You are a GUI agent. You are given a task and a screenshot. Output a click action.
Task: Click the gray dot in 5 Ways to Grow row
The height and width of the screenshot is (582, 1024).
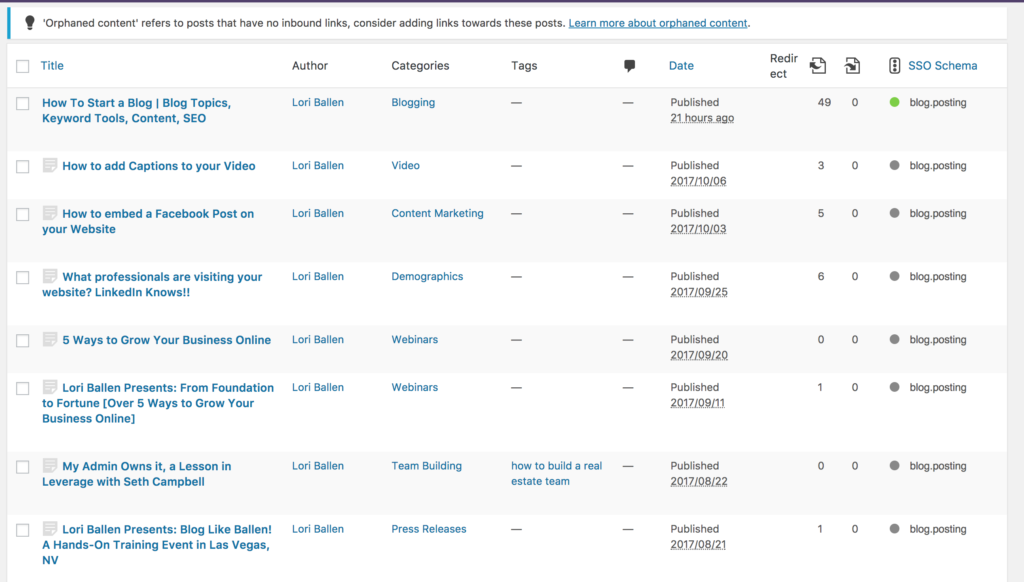point(895,339)
